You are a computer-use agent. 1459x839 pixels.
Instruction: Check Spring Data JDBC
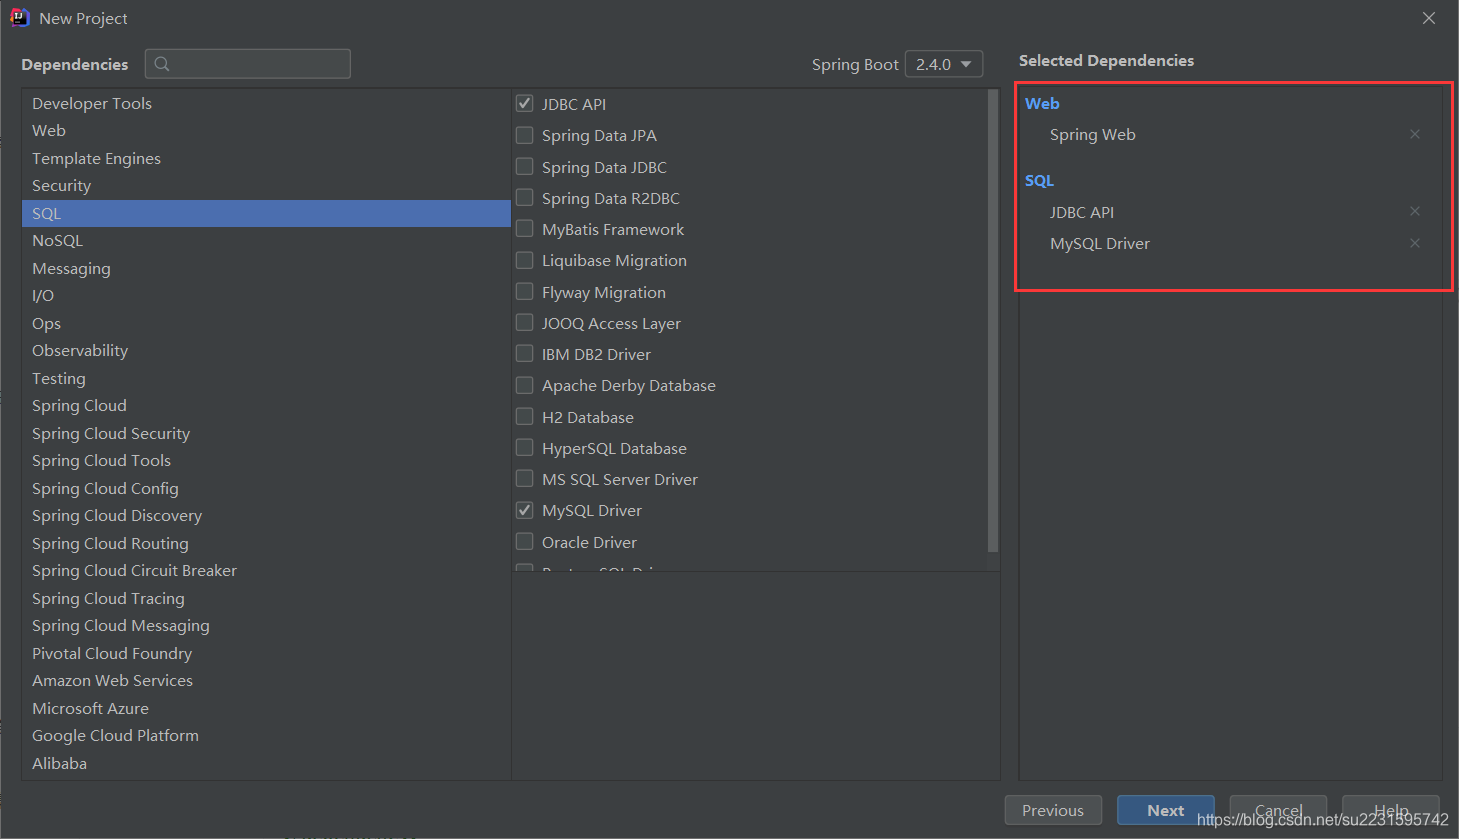click(524, 166)
